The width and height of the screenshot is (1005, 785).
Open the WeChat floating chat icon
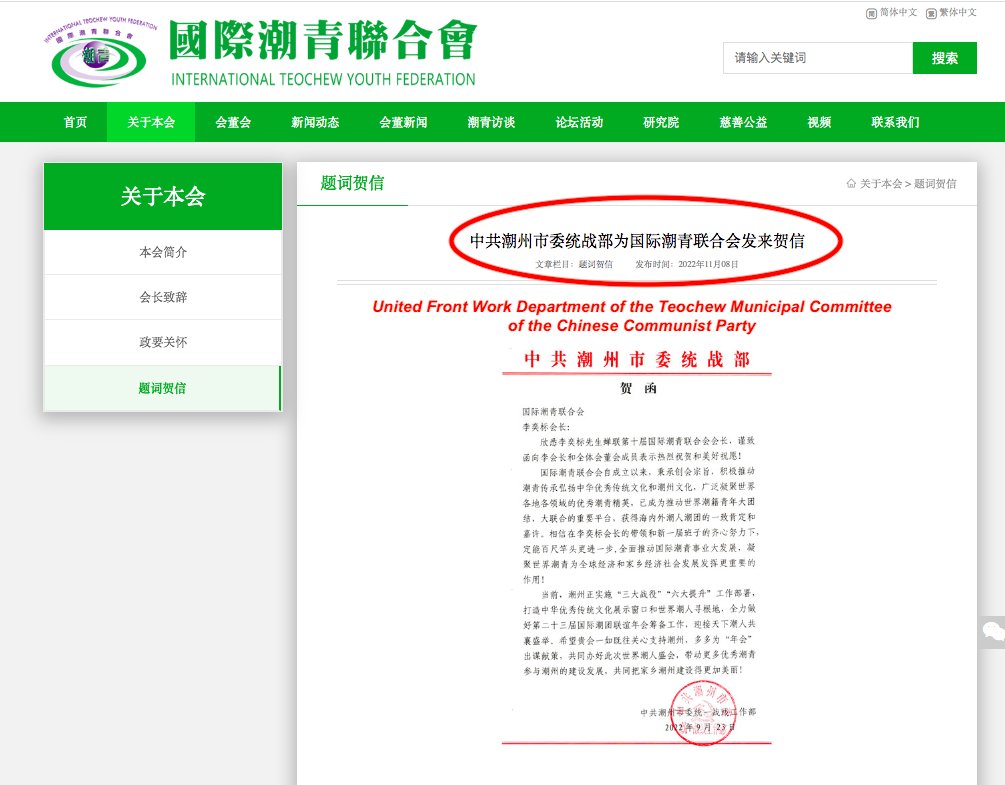pyautogui.click(x=993, y=632)
